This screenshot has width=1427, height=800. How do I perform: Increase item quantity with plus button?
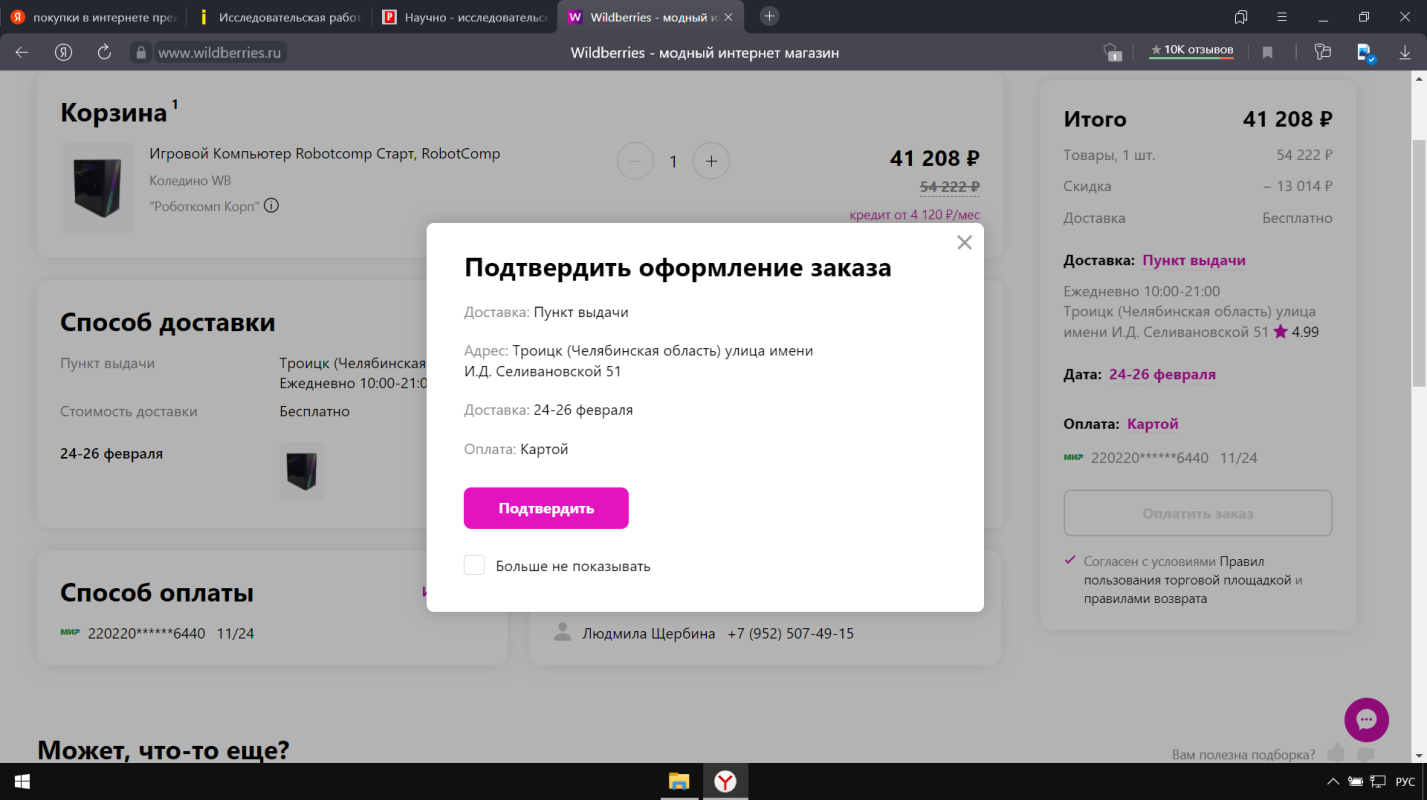[x=711, y=161]
